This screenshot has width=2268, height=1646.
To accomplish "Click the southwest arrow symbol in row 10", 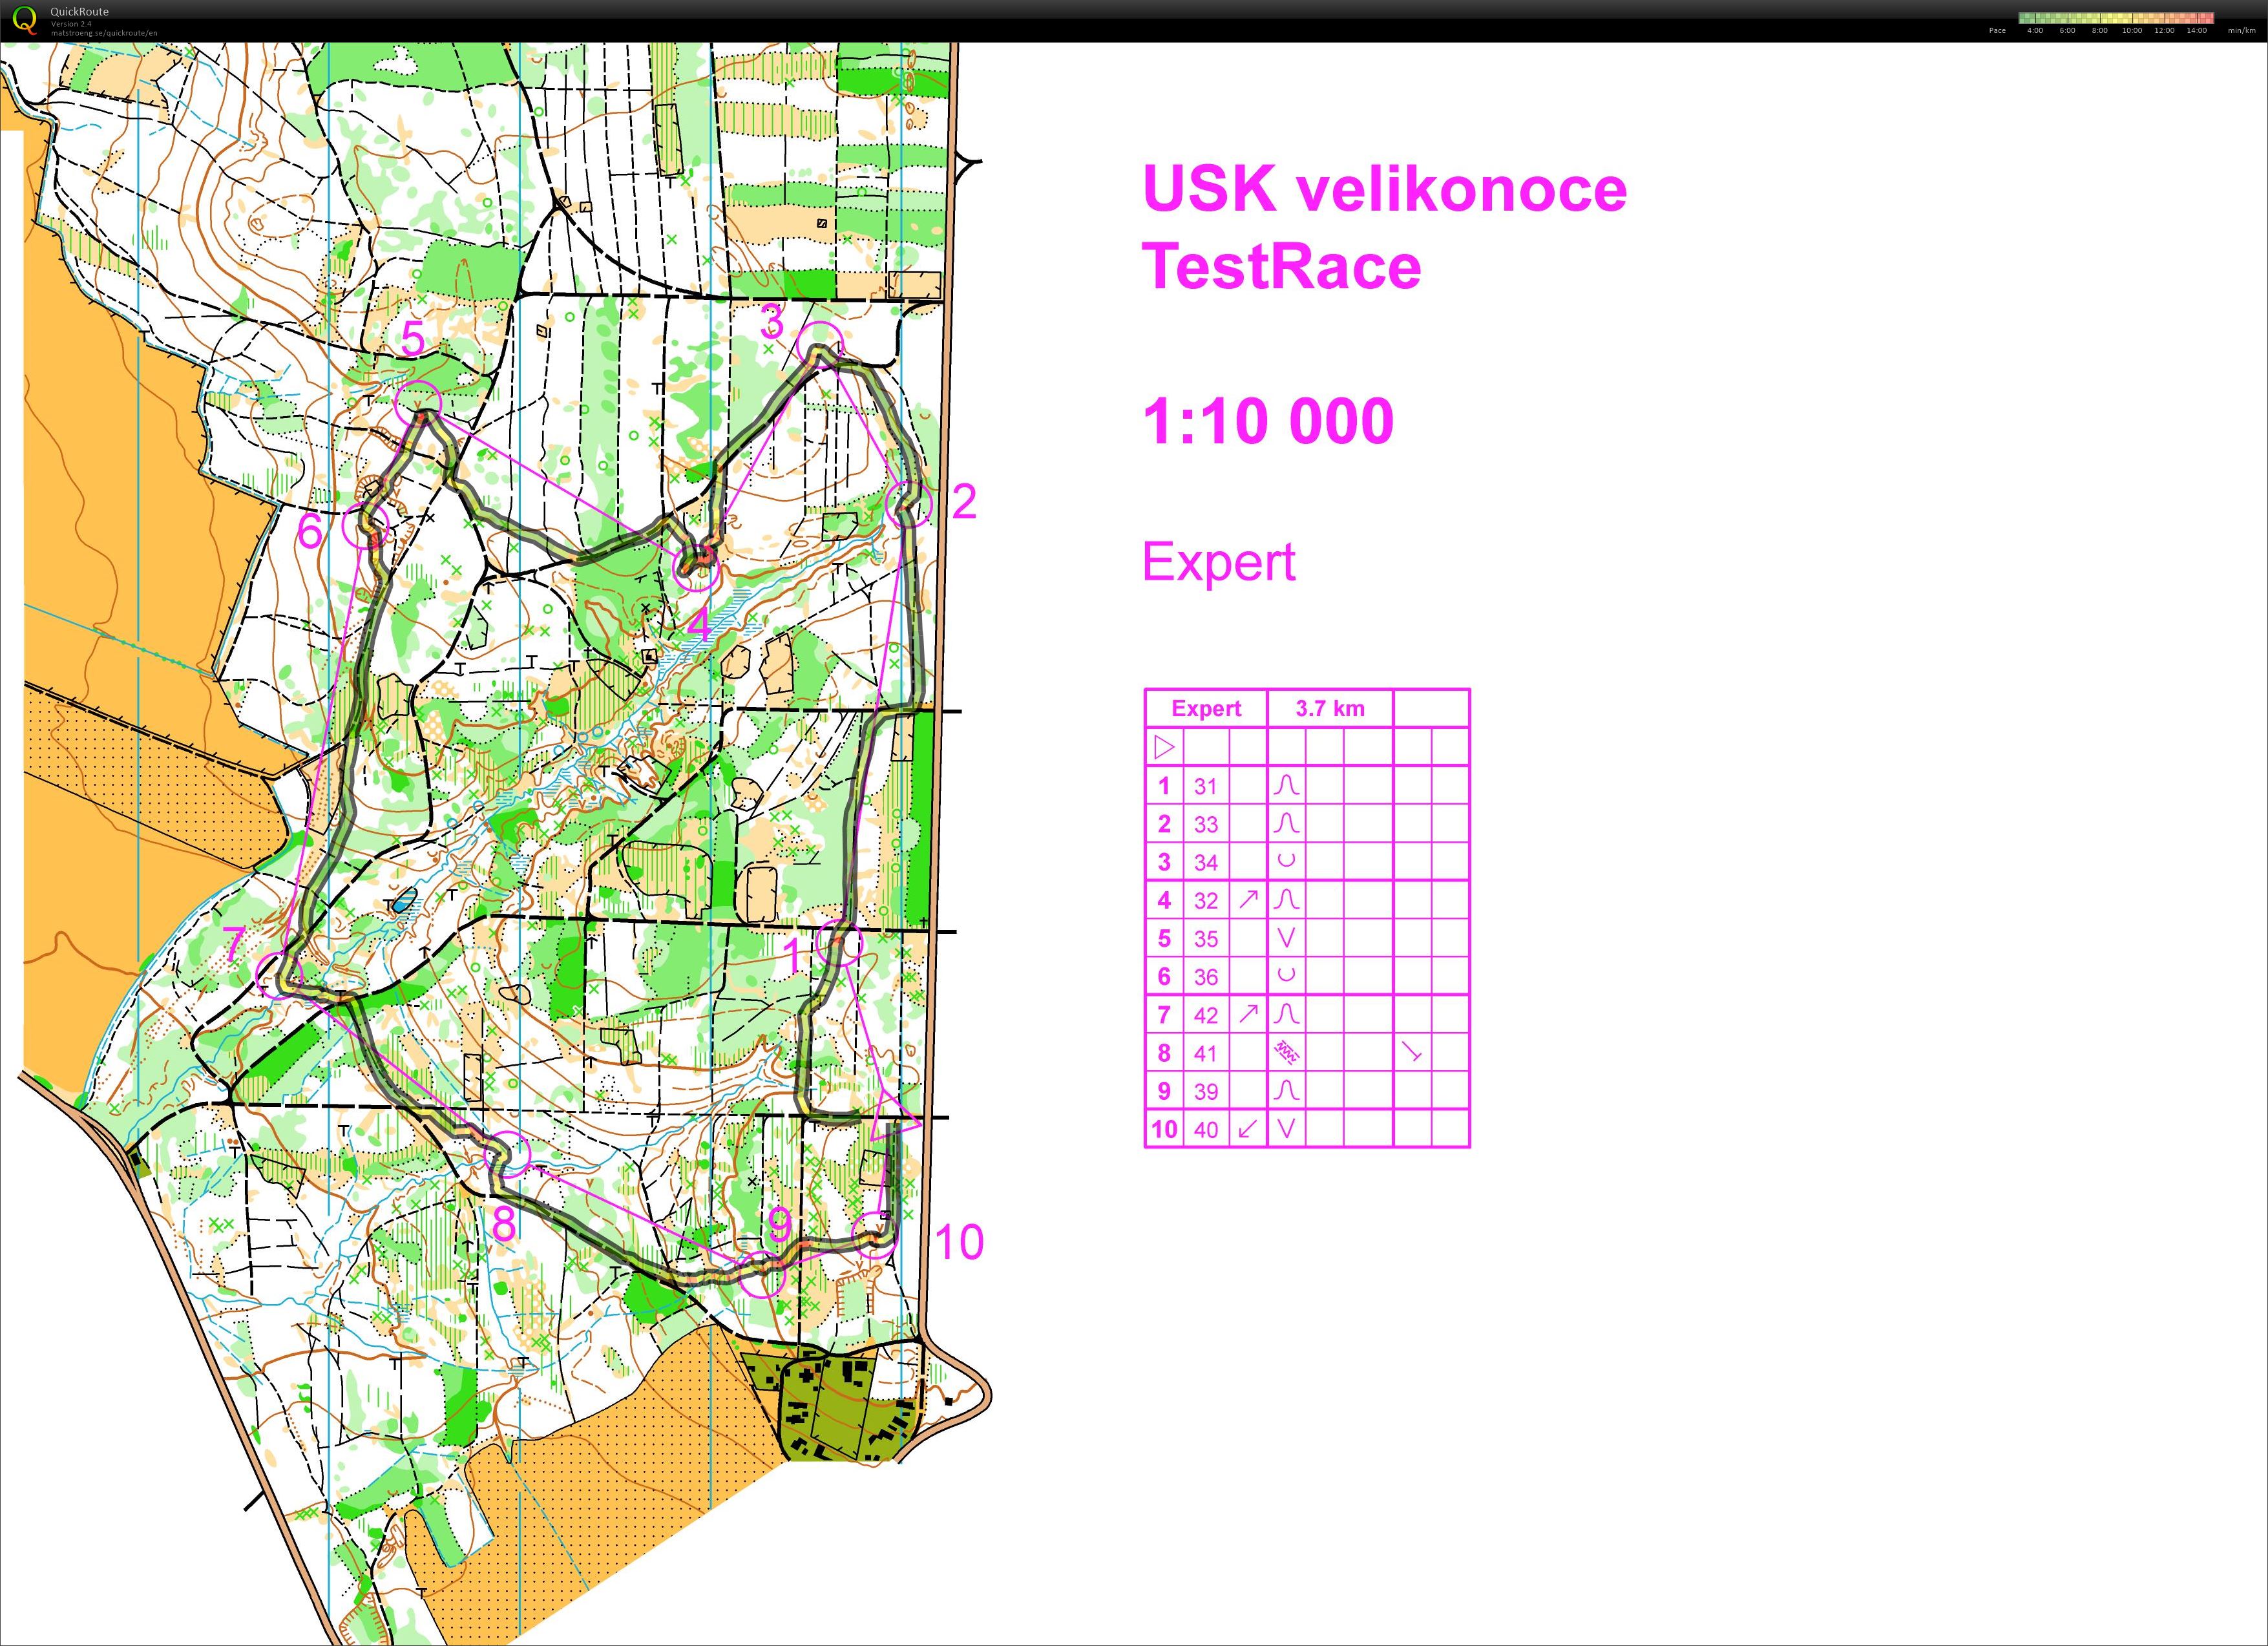I will tap(1248, 1129).
